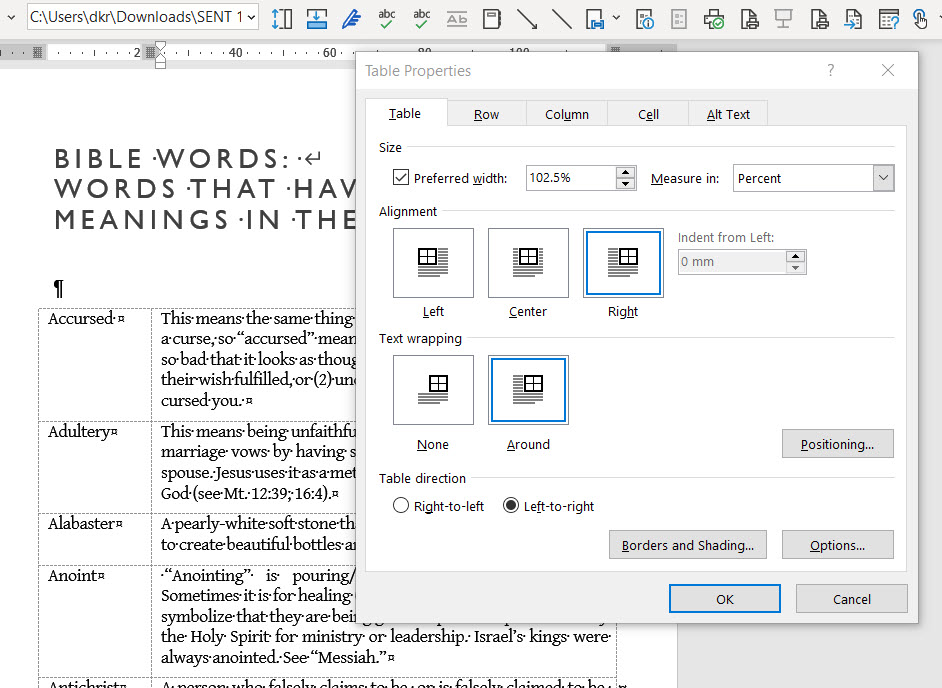
Task: Click the greyed document list icon
Action: 679,19
